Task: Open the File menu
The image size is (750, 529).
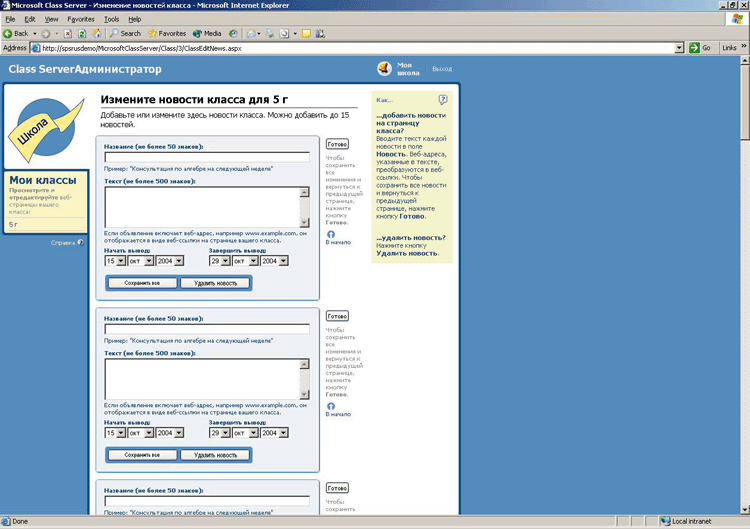Action: click(10, 19)
